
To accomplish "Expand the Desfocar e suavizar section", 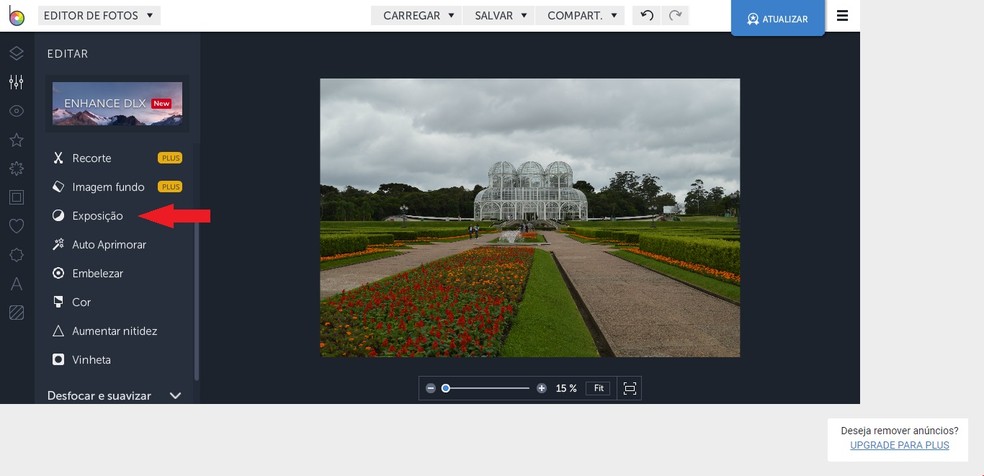I will [x=115, y=396].
